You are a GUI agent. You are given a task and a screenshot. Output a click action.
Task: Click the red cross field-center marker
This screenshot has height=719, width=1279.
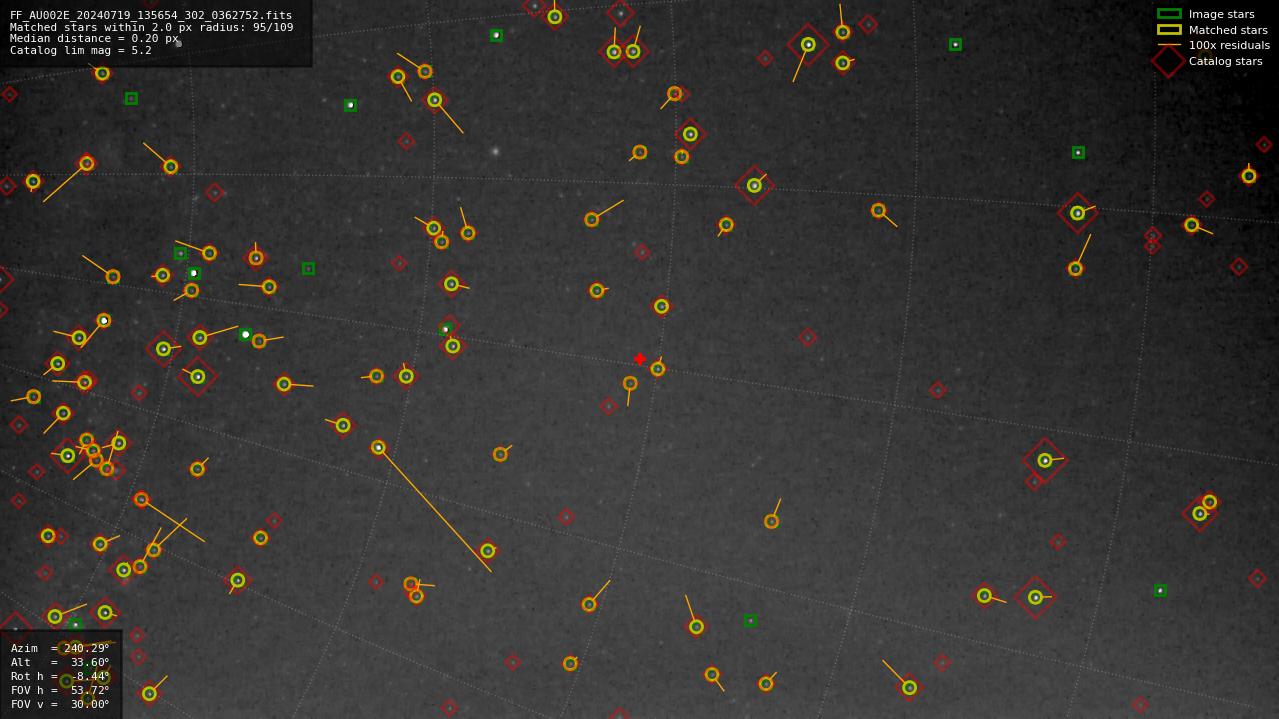click(640, 359)
